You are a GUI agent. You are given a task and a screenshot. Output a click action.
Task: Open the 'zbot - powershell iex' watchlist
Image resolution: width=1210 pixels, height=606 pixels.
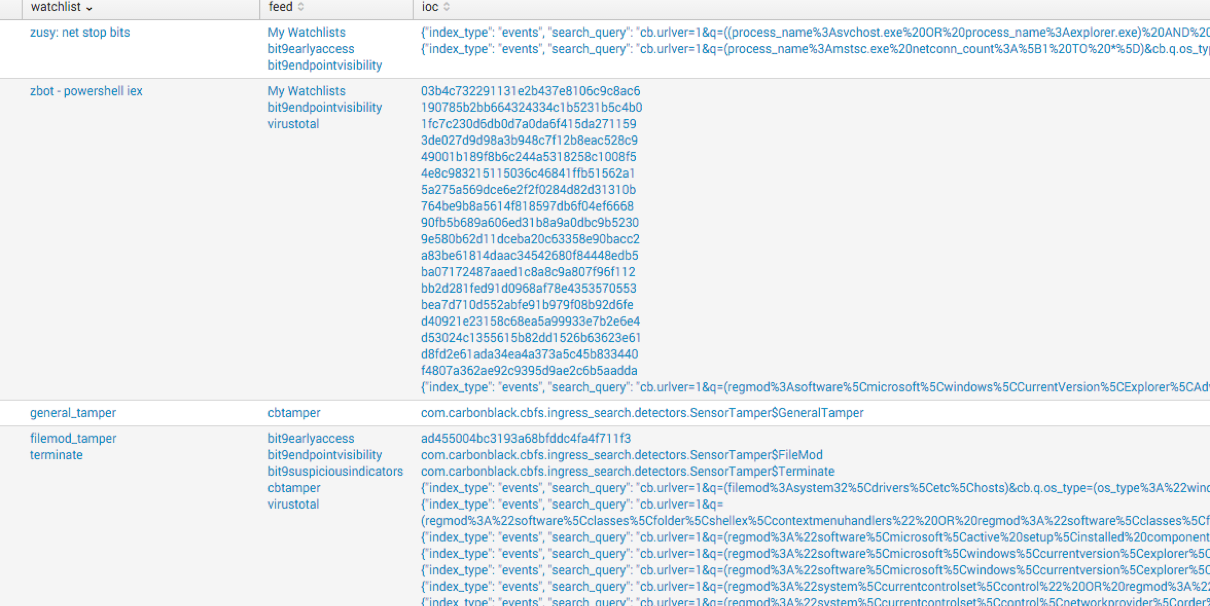coord(86,91)
